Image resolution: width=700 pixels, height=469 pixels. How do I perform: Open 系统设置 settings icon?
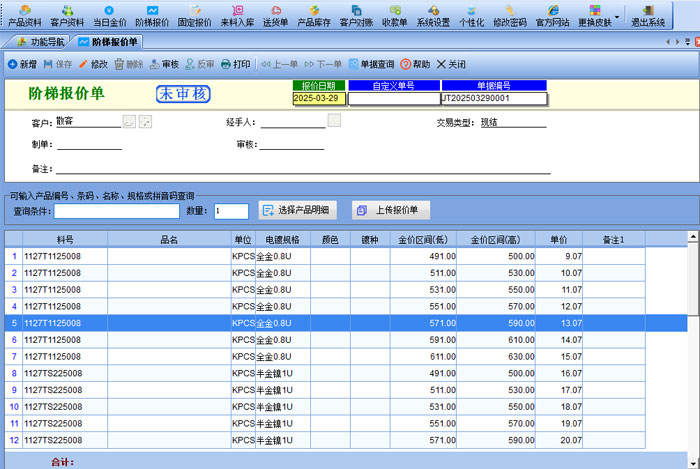pyautogui.click(x=433, y=15)
